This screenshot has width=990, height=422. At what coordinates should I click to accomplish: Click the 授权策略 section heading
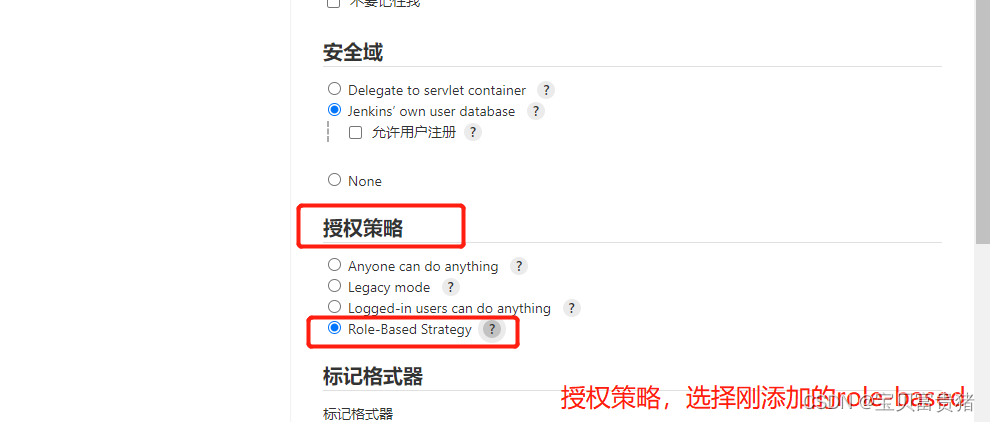pyautogui.click(x=363, y=228)
